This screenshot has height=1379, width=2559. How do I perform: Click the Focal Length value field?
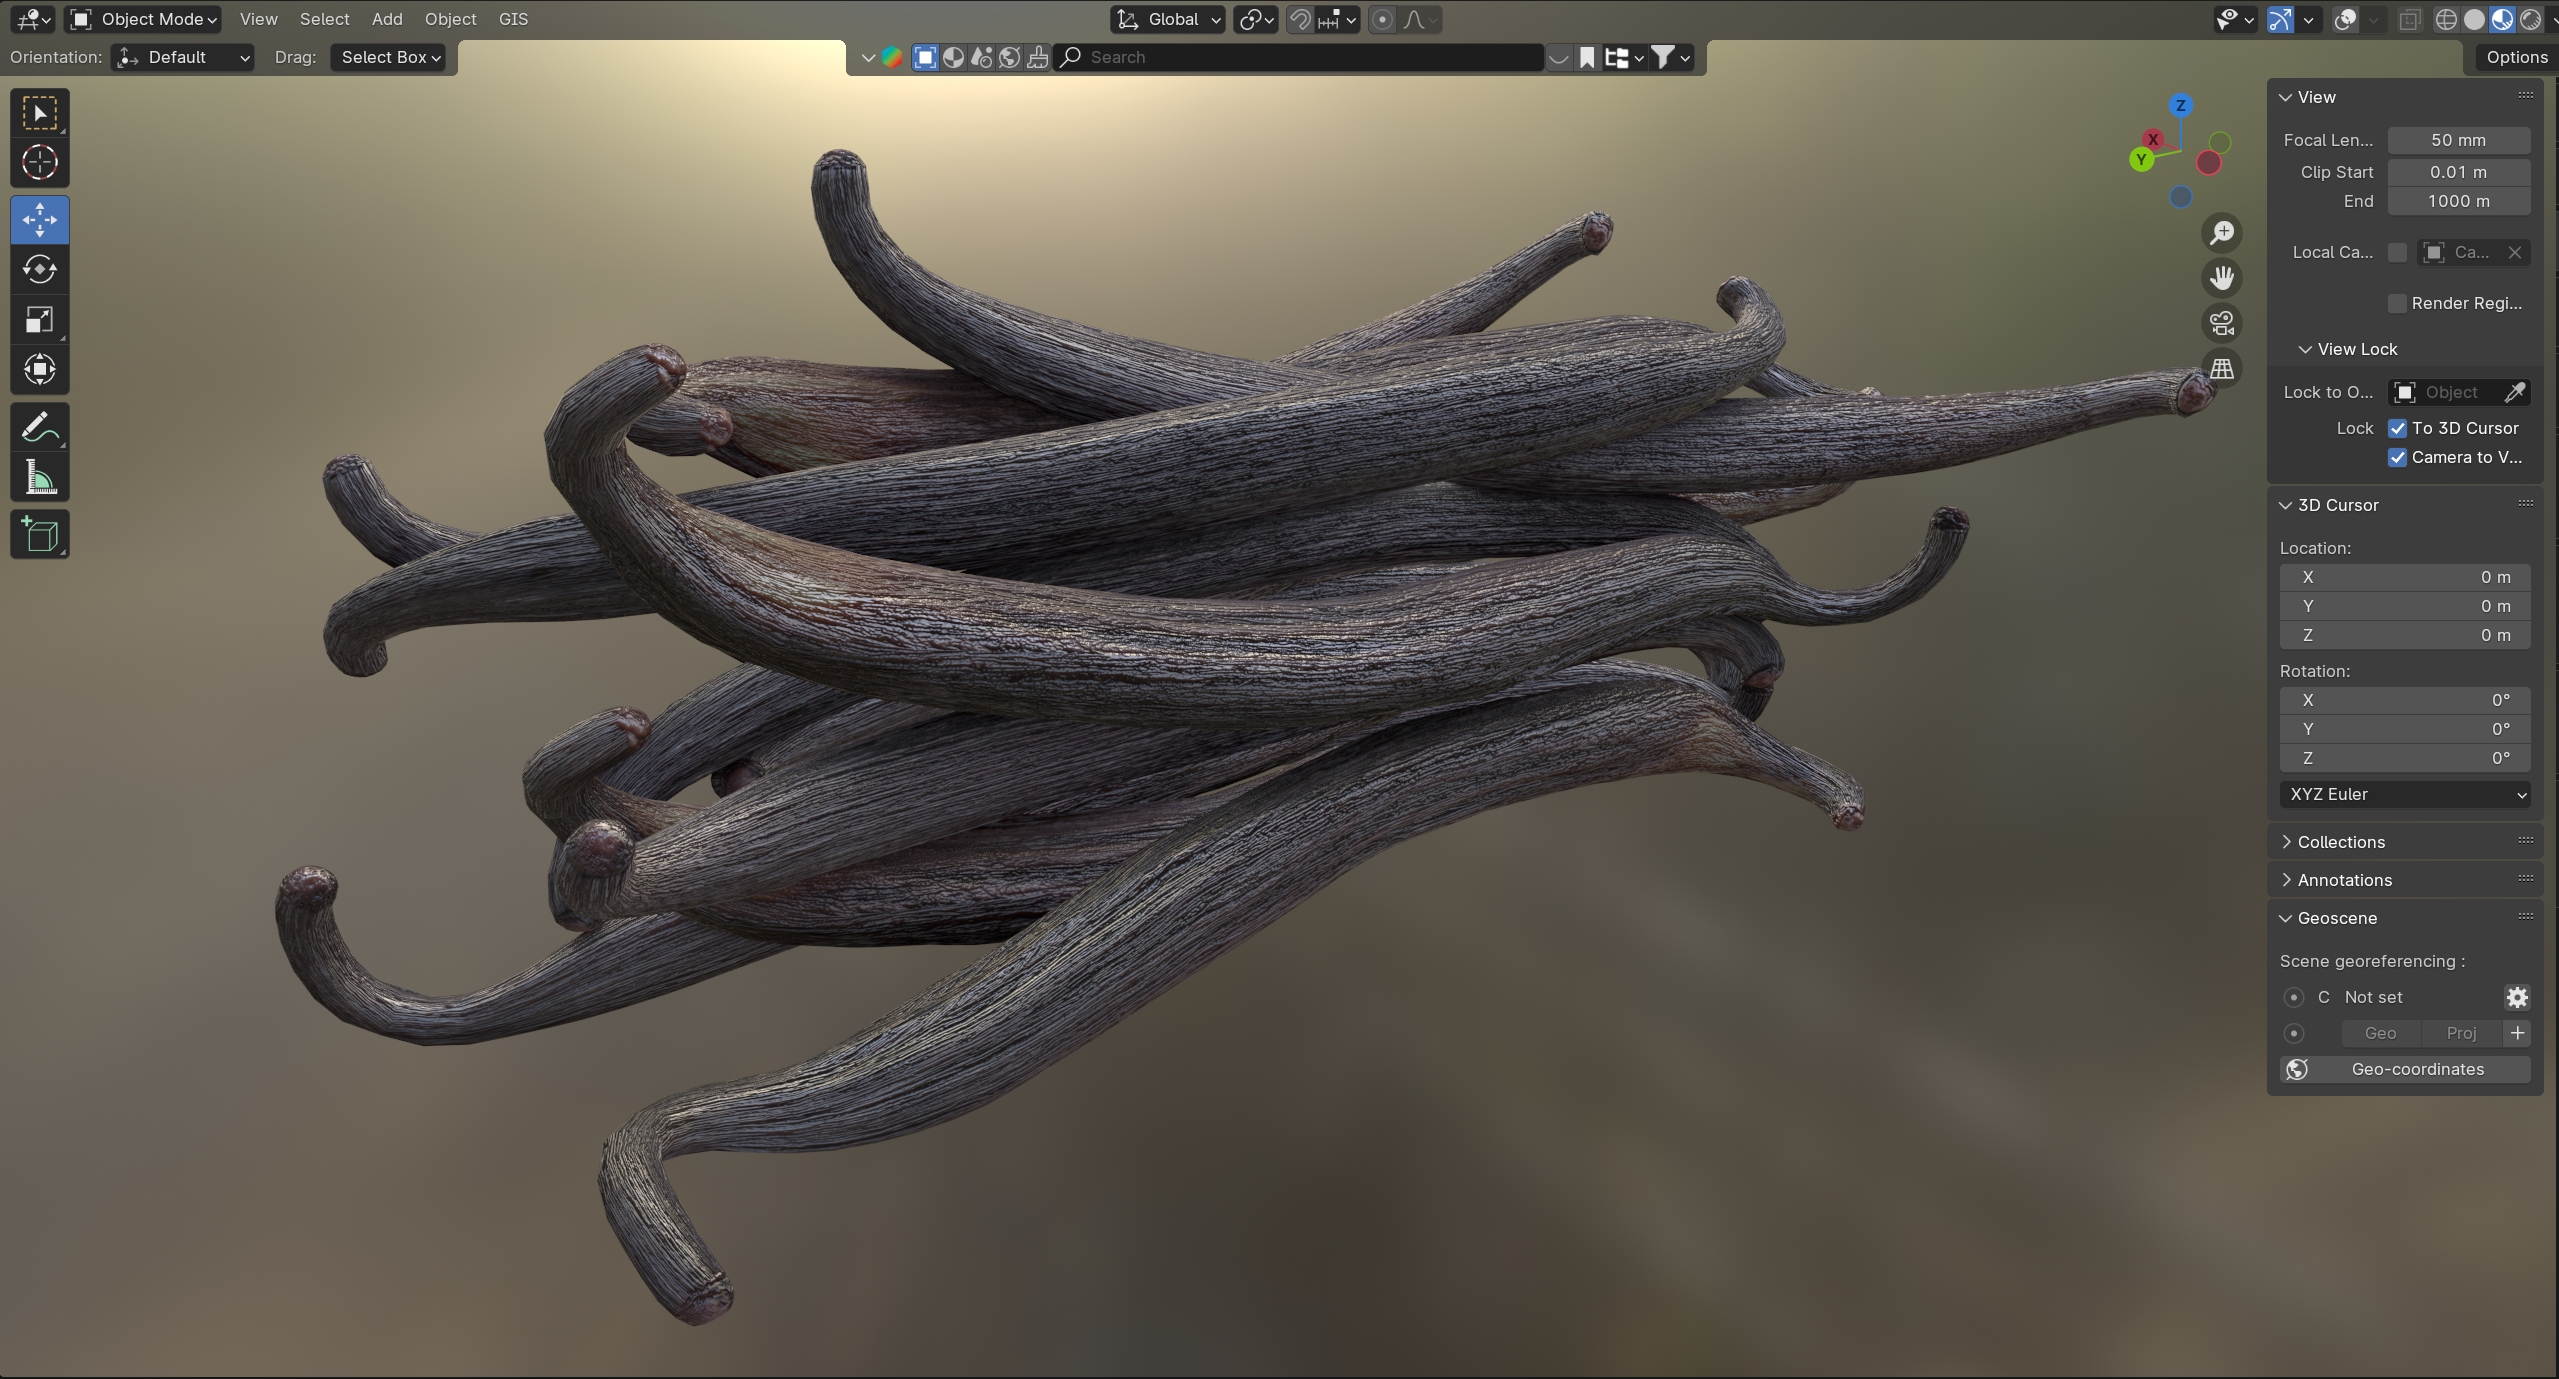(x=2458, y=140)
